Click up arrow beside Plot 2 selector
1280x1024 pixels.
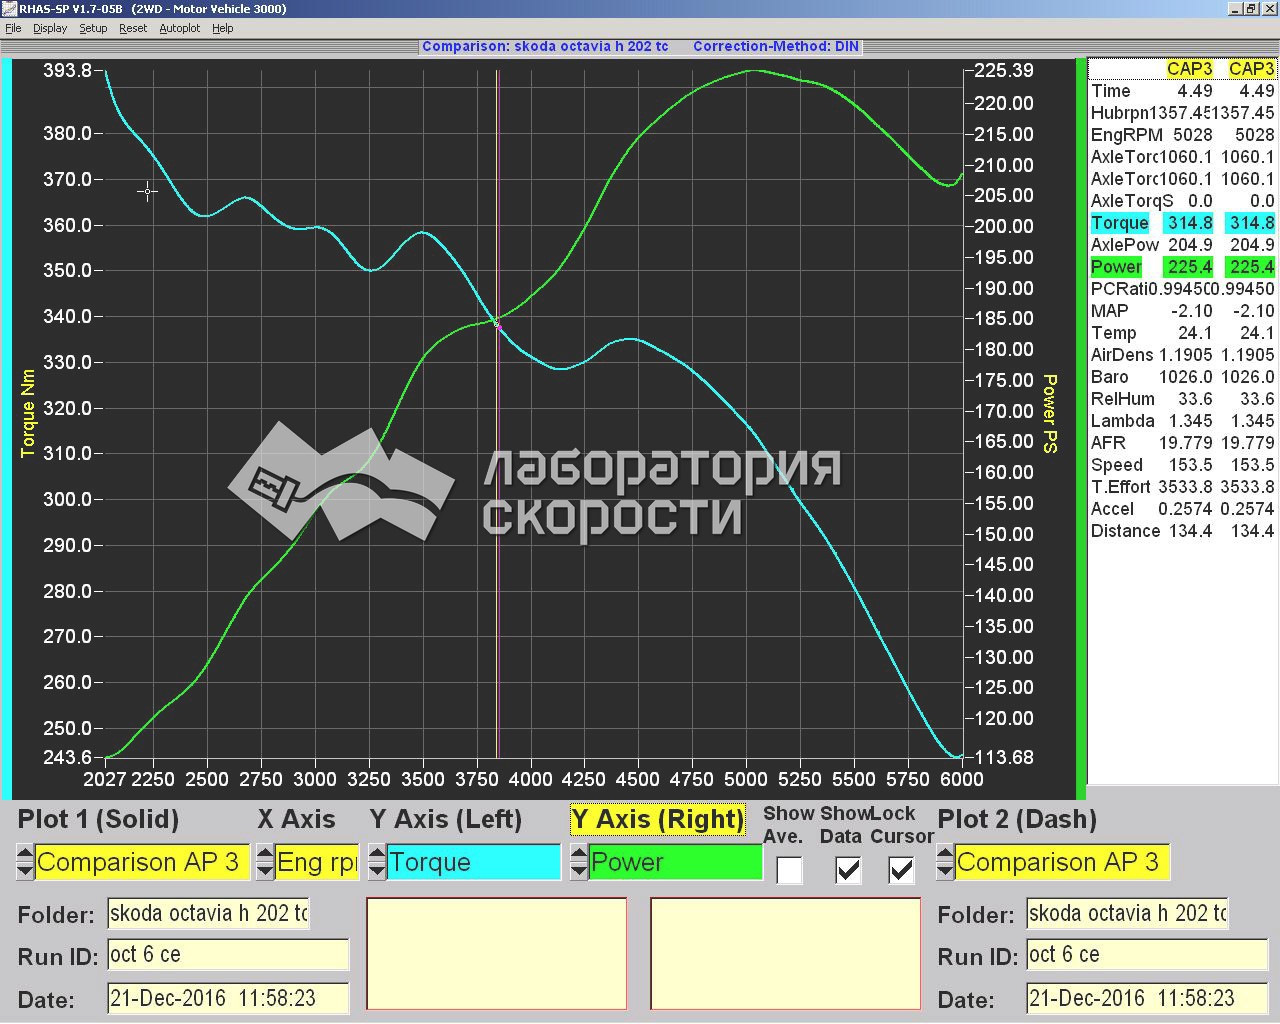[x=945, y=853]
